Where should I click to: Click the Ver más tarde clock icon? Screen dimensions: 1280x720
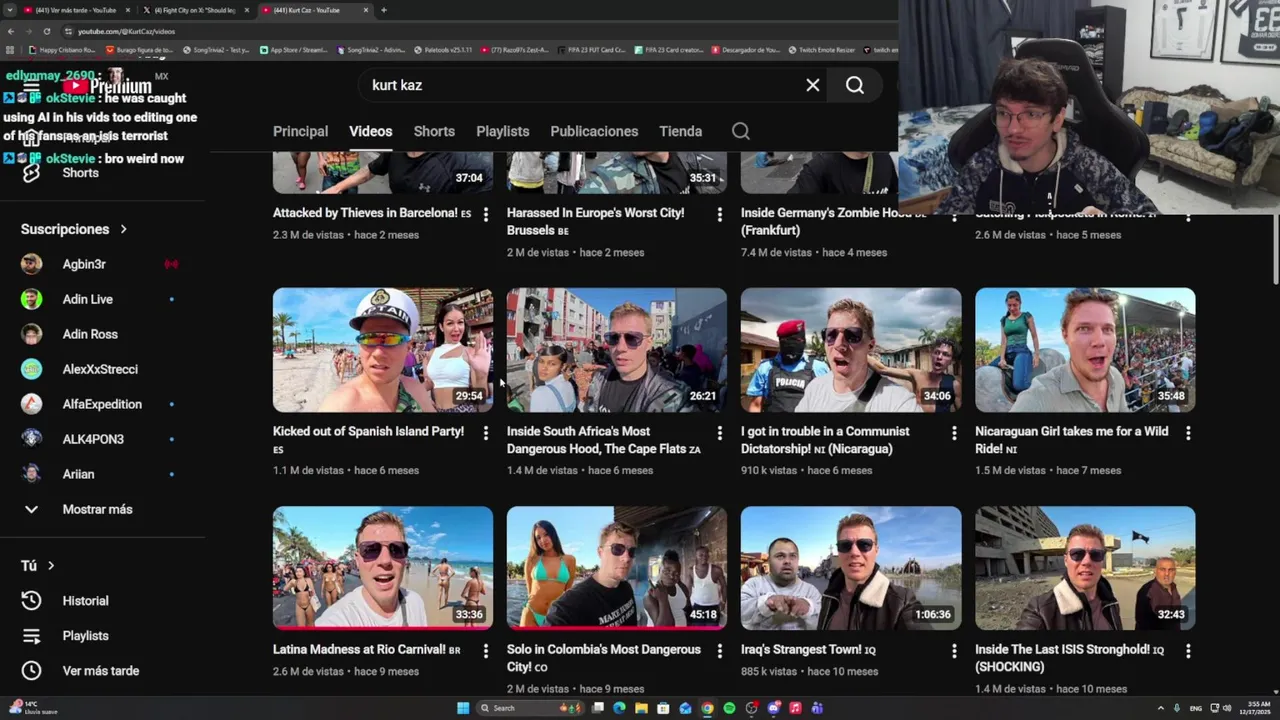tap(31, 671)
